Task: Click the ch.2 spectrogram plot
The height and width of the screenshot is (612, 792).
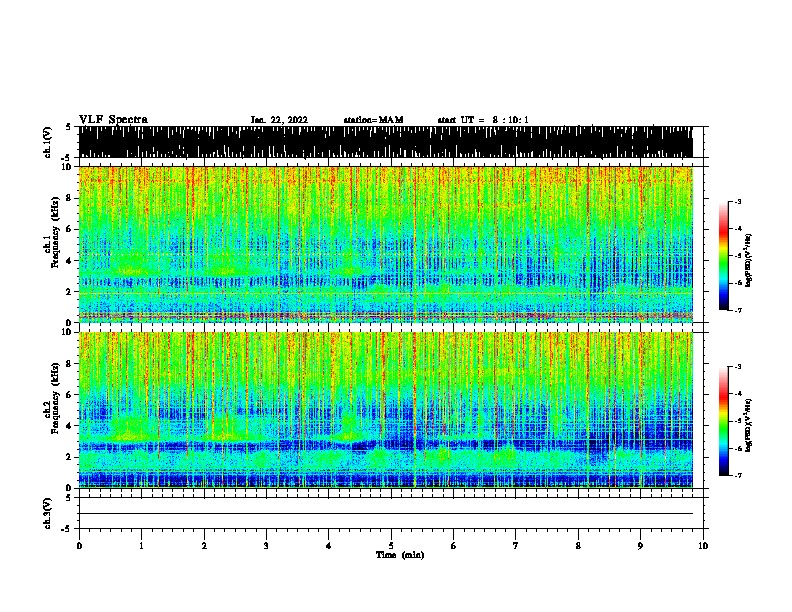Action: pyautogui.click(x=385, y=410)
